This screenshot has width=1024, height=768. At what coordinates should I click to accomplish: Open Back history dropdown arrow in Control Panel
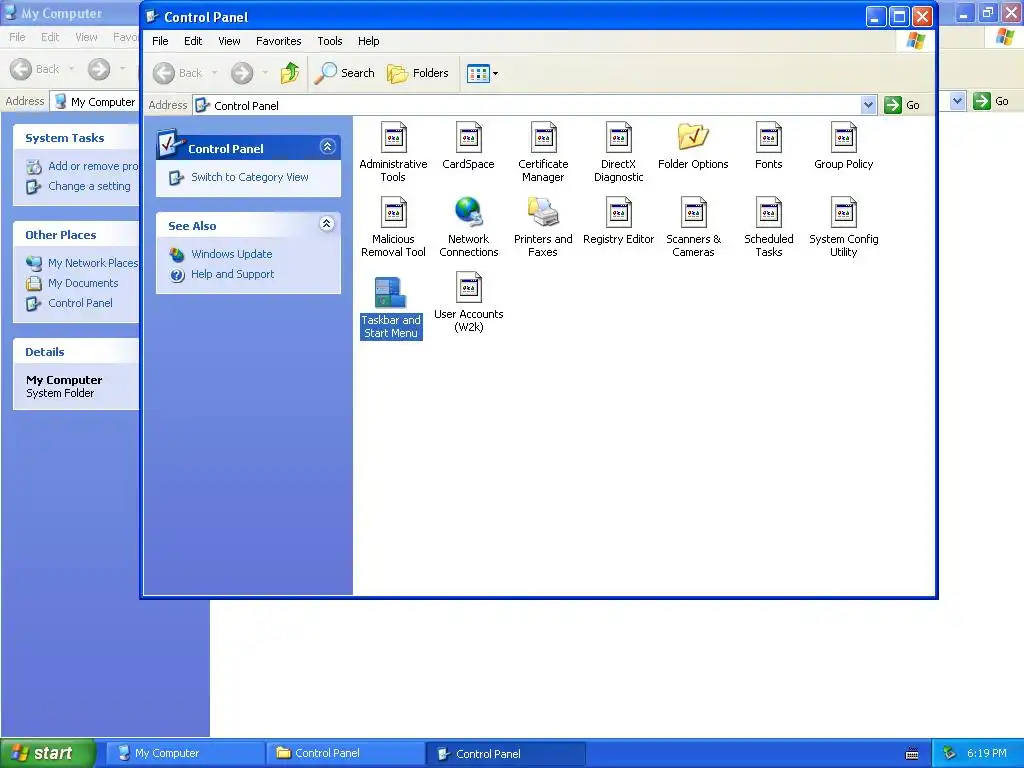tap(214, 73)
